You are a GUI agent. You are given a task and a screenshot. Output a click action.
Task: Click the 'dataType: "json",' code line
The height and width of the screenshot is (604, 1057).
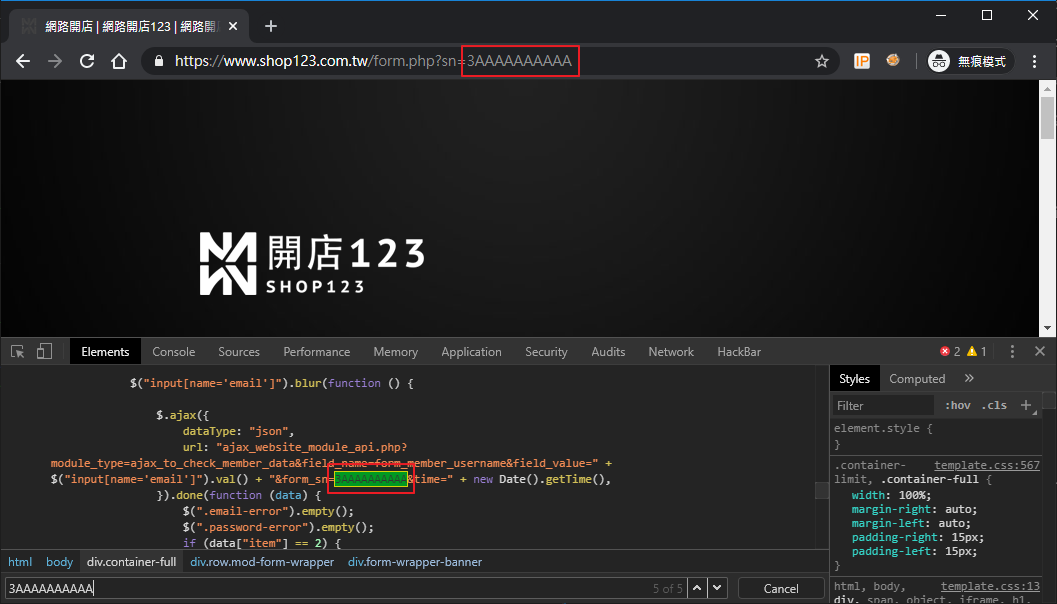point(238,431)
